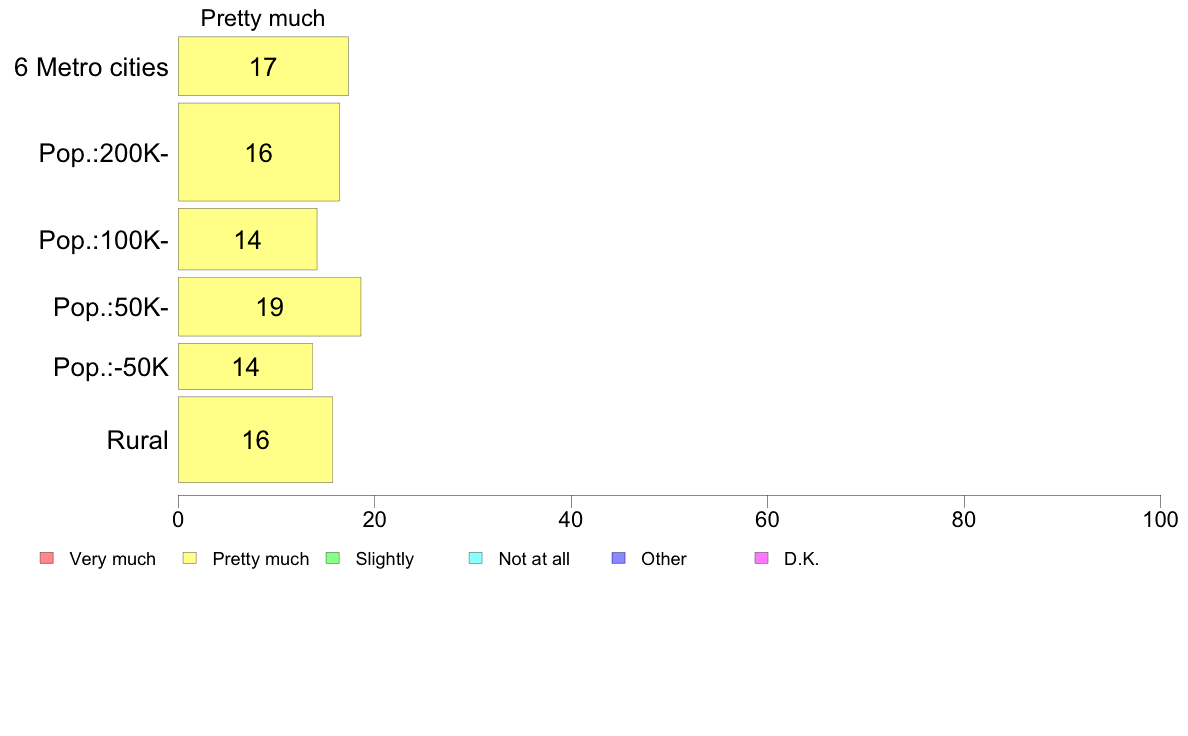
Task: Click the magenta D.K. legend swatch
Action: pyautogui.click(x=761, y=559)
